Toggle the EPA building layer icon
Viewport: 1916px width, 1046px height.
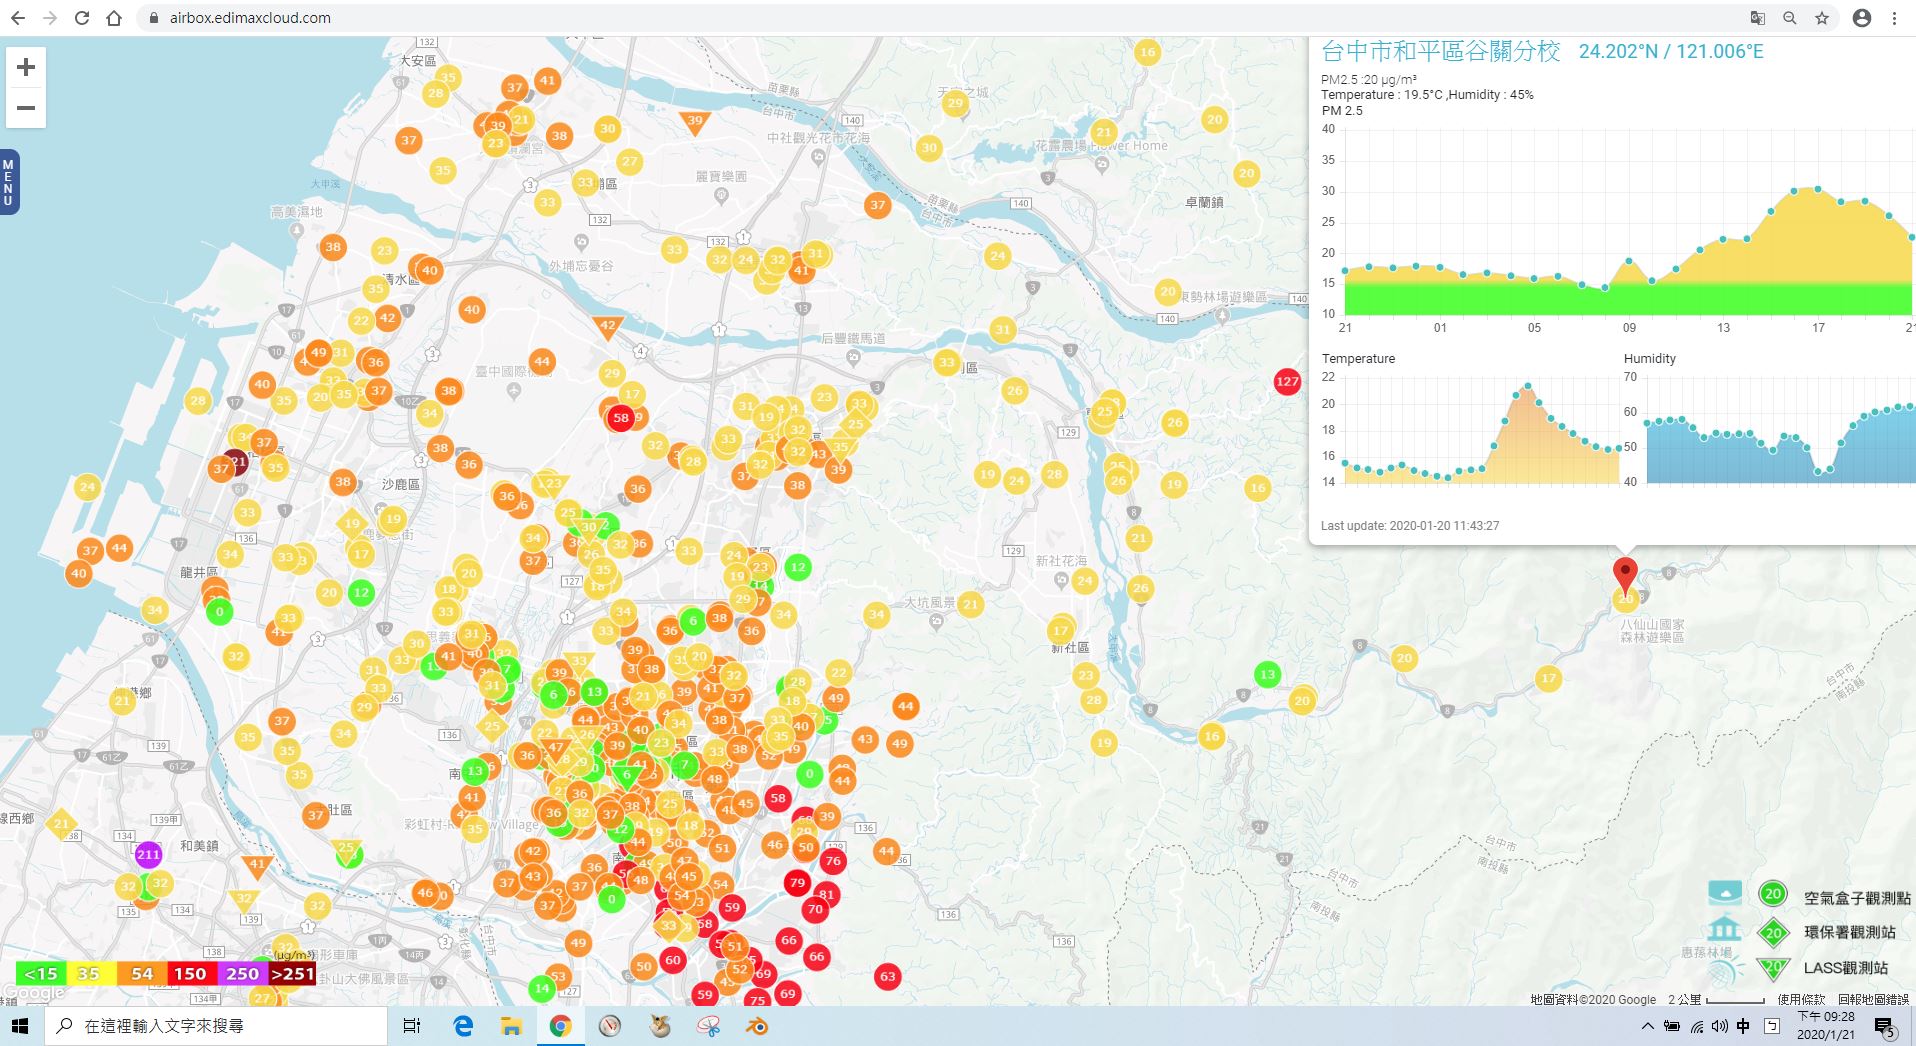point(1724,930)
